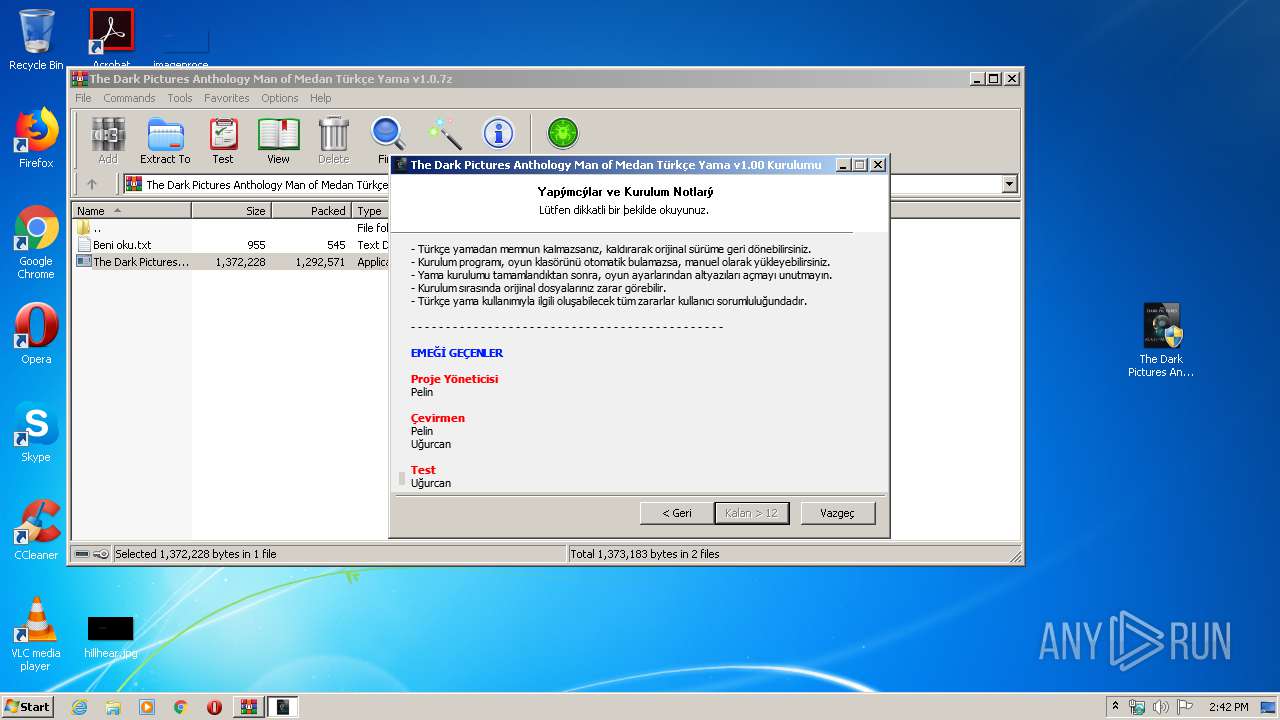Click the VirusScan green bug toolbar icon
The width and height of the screenshot is (1280, 720).
point(563,133)
